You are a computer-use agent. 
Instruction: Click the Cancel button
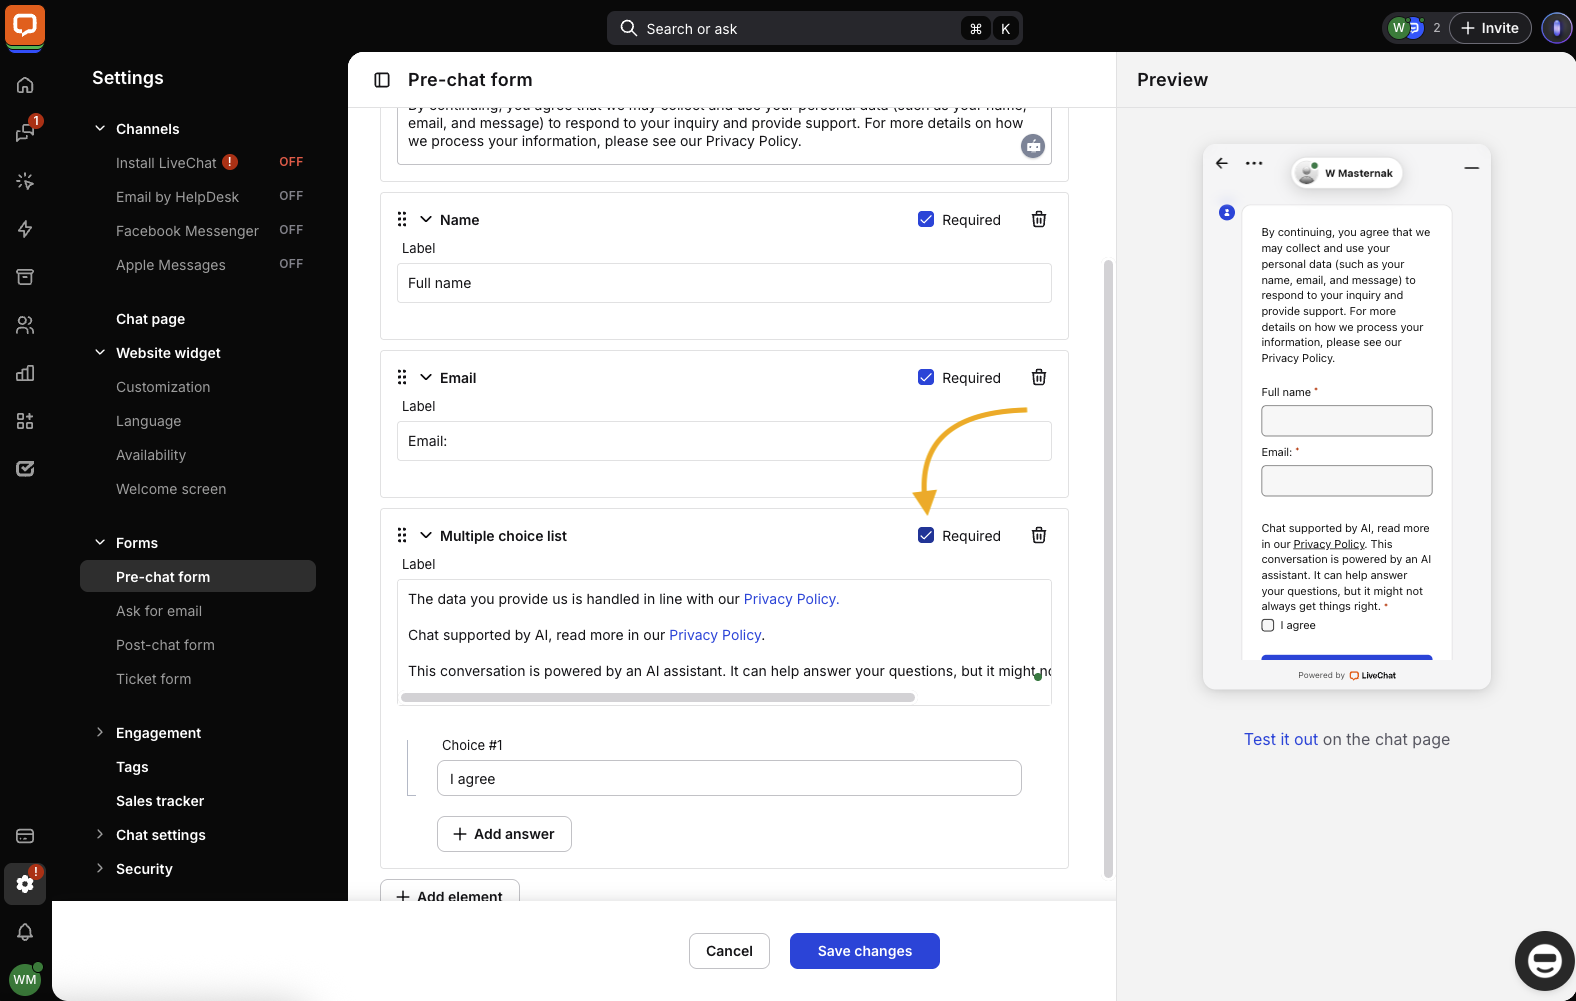pos(729,951)
